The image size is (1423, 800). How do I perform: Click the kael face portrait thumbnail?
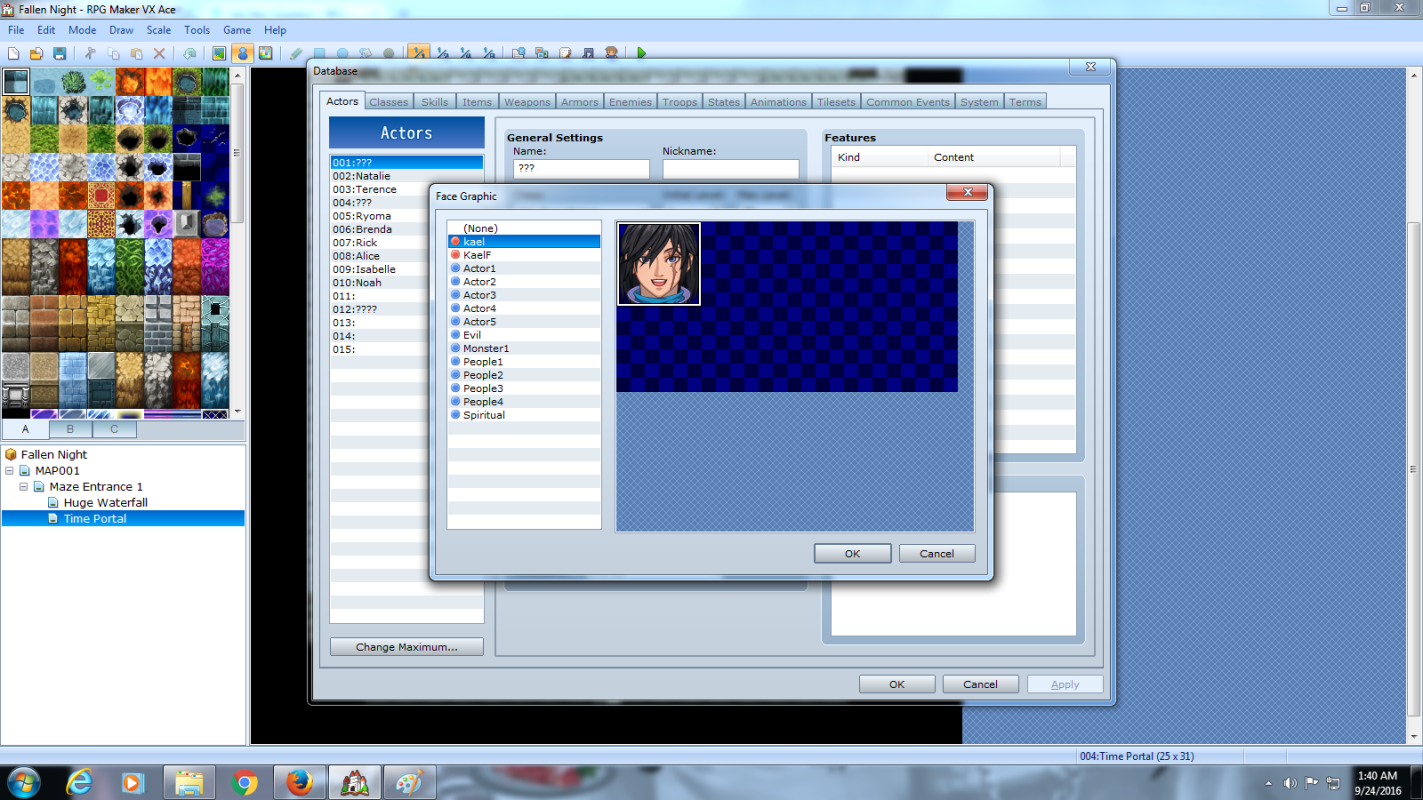(659, 264)
